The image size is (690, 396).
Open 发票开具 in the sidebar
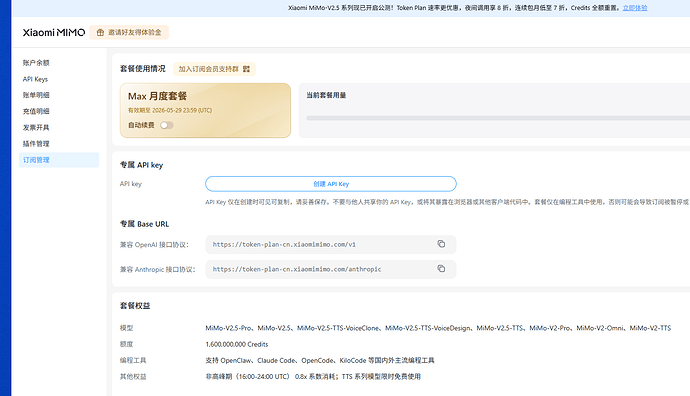(x=36, y=128)
